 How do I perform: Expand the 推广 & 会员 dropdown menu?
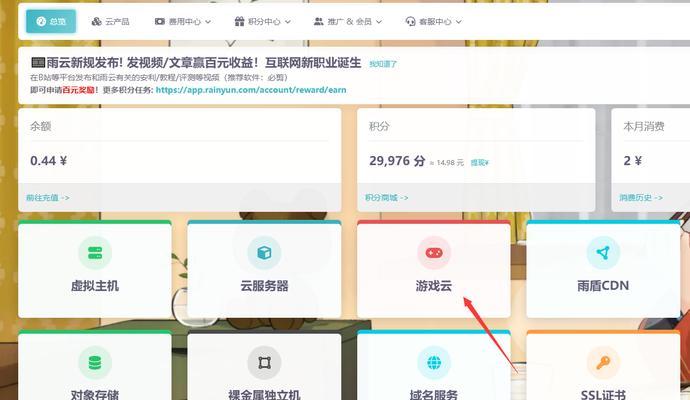348,22
